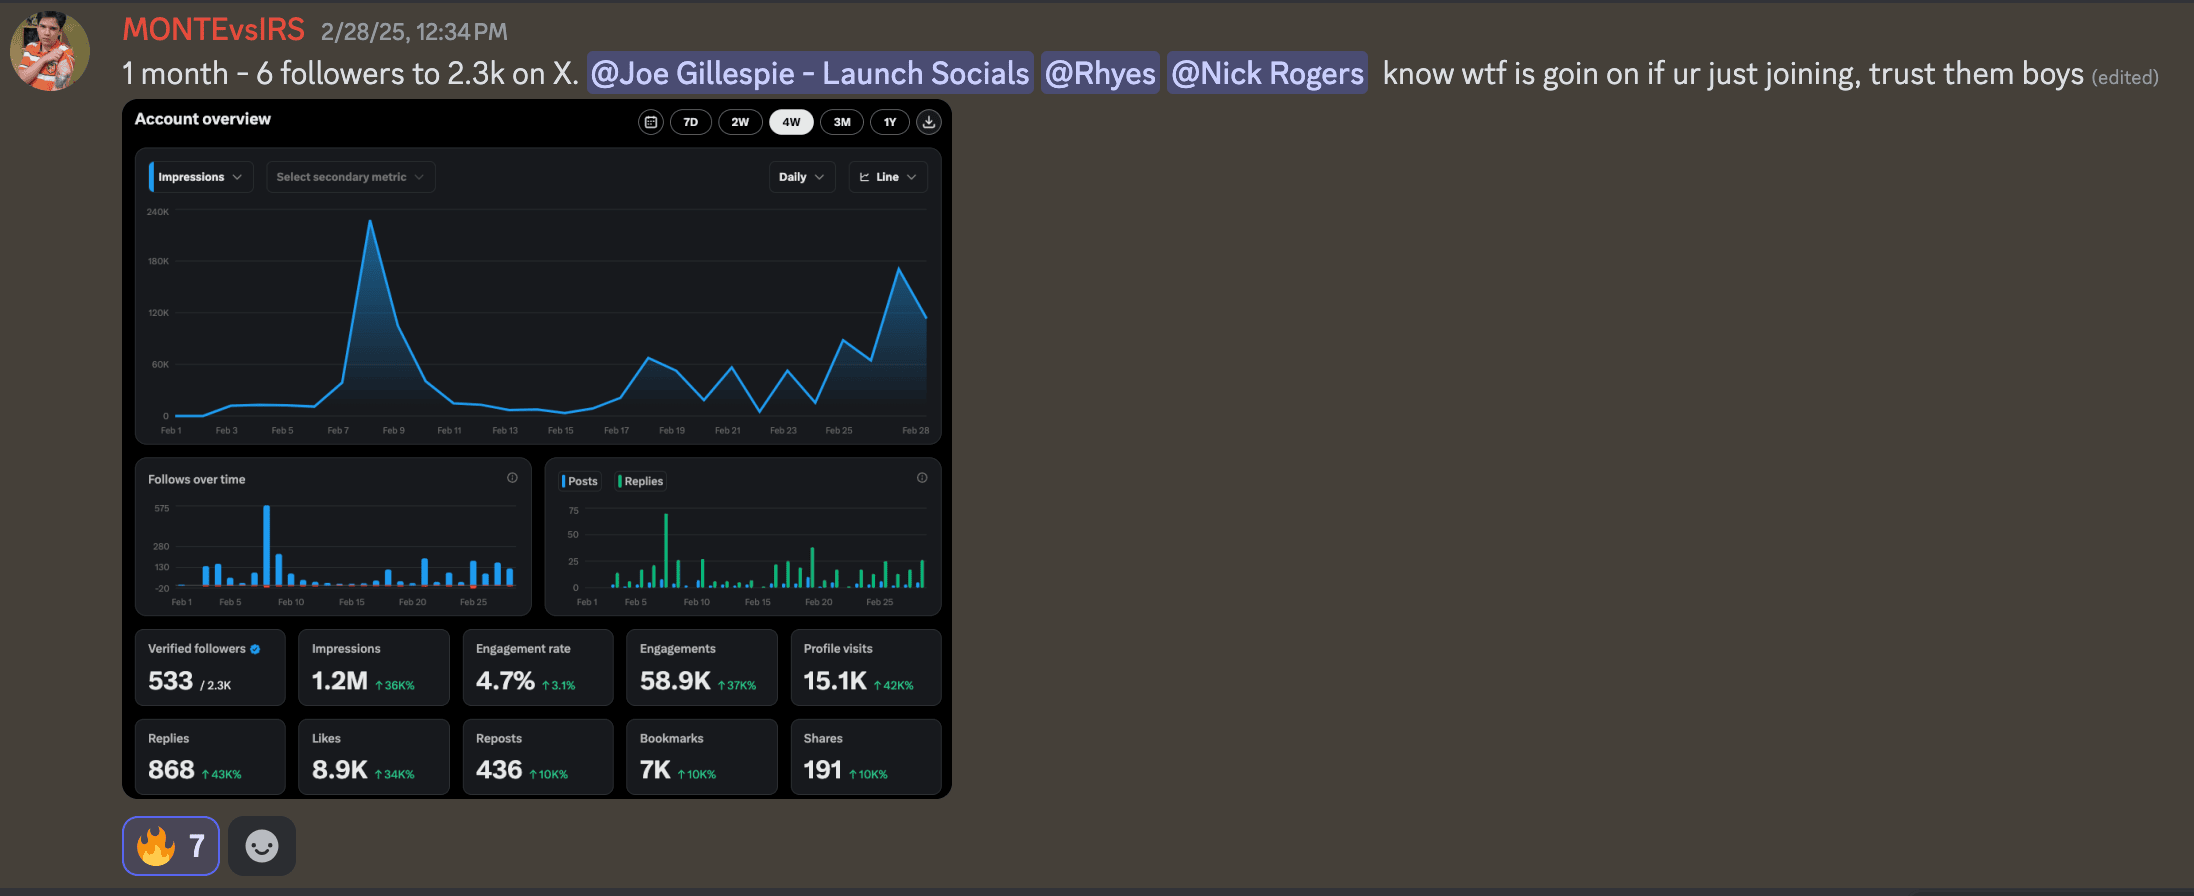This screenshot has height=896, width=2194.
Task: Click the @Rhyes mention
Action: (x=1100, y=73)
